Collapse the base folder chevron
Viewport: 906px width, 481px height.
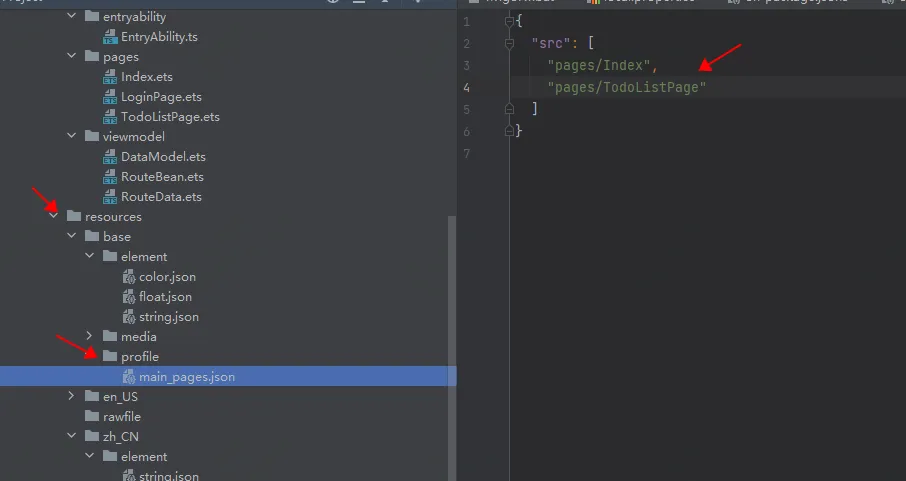tap(72, 235)
